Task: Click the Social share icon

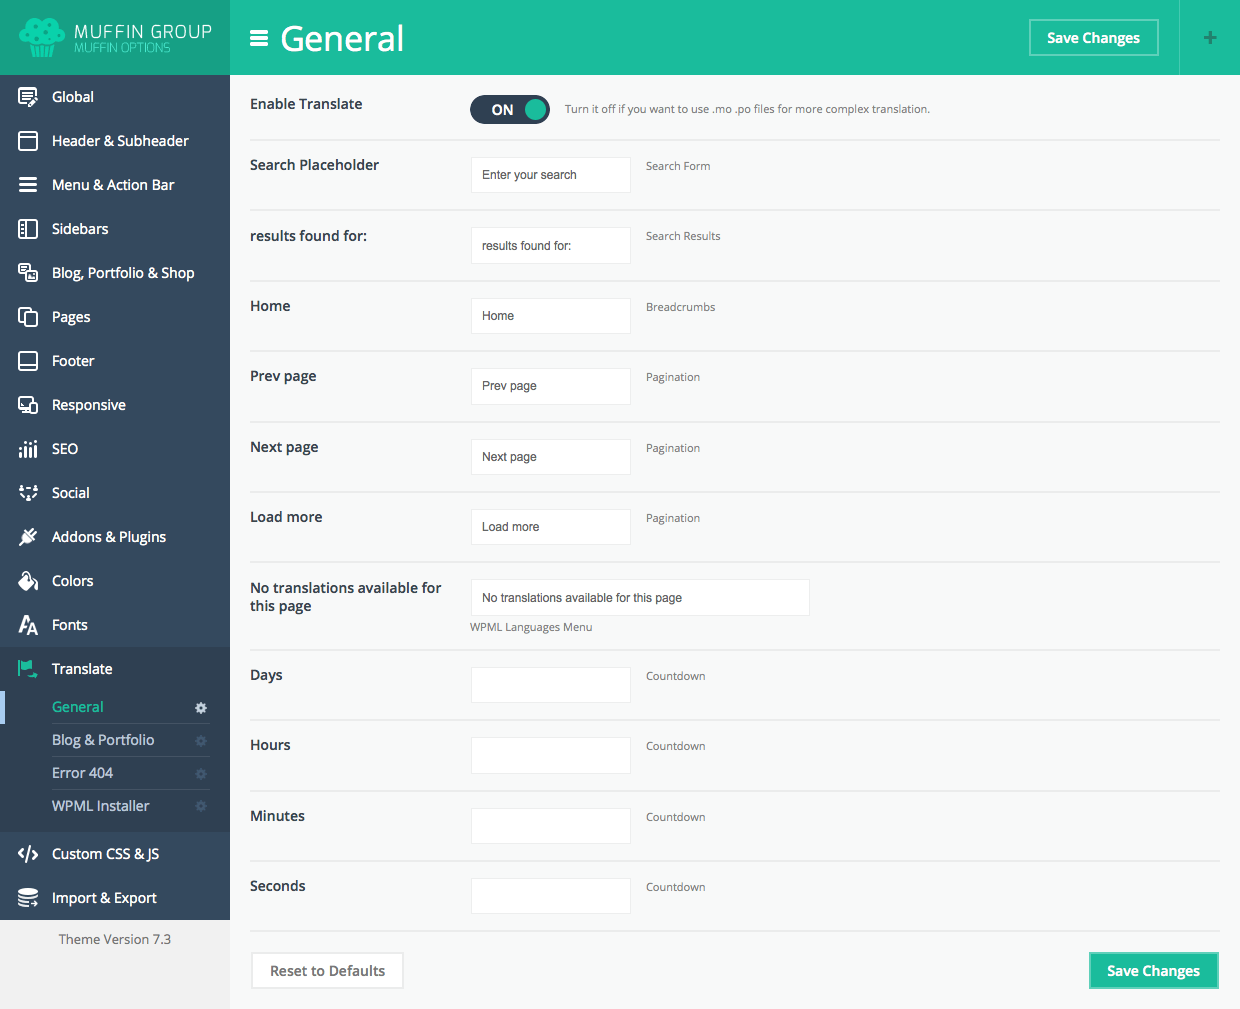Action: pos(28,493)
